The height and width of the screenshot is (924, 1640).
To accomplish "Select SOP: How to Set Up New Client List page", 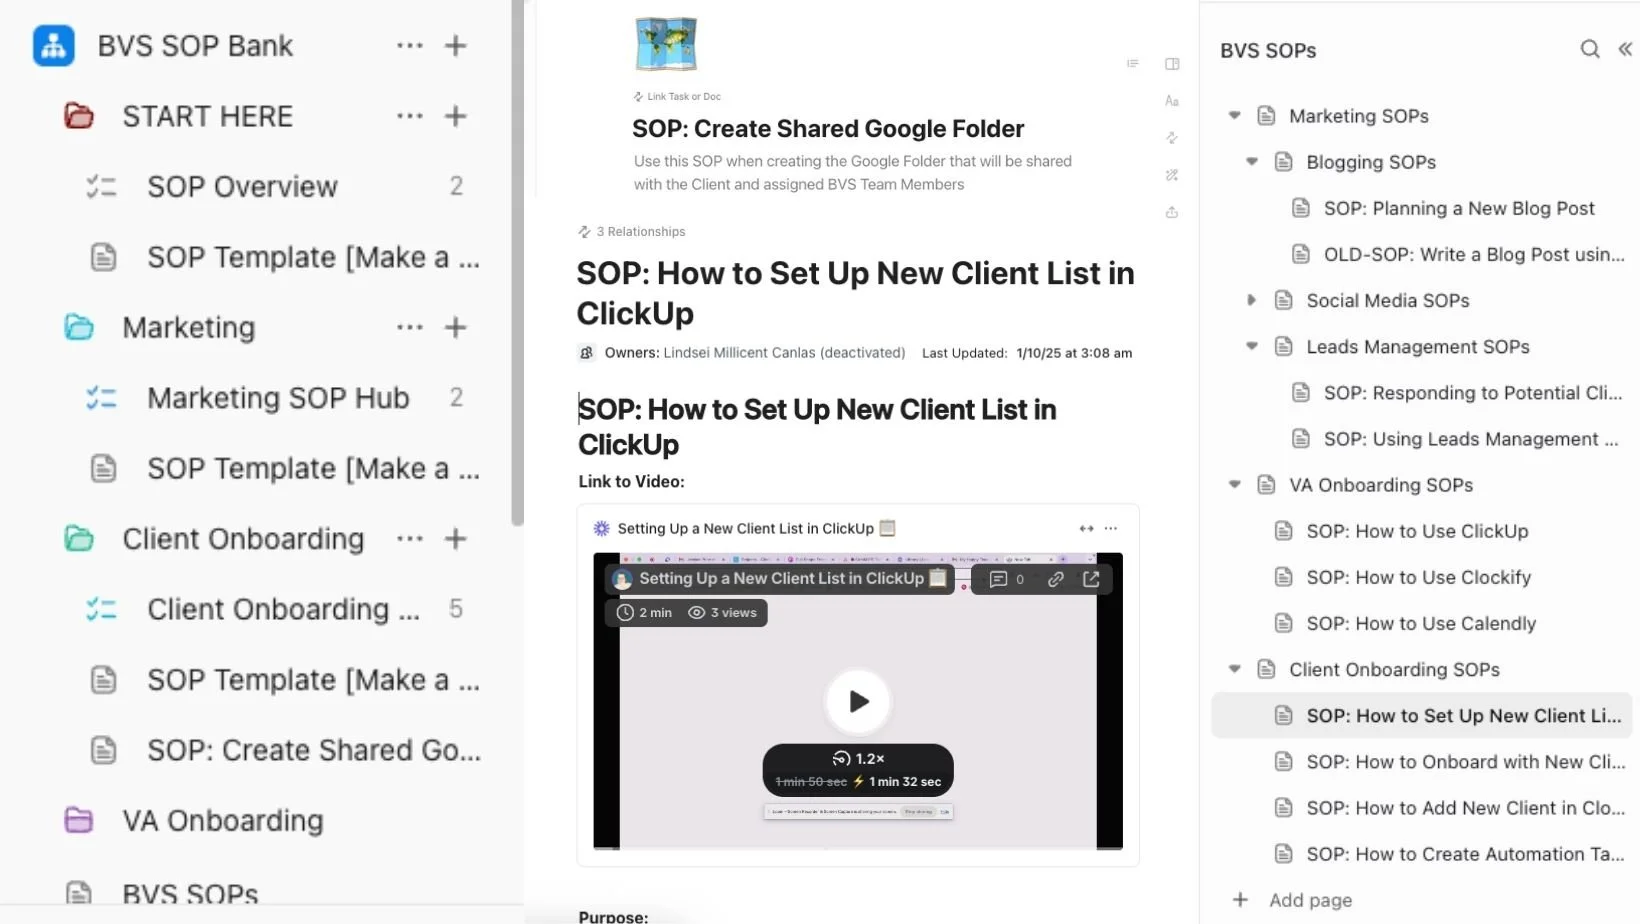I will click(x=1422, y=715).
